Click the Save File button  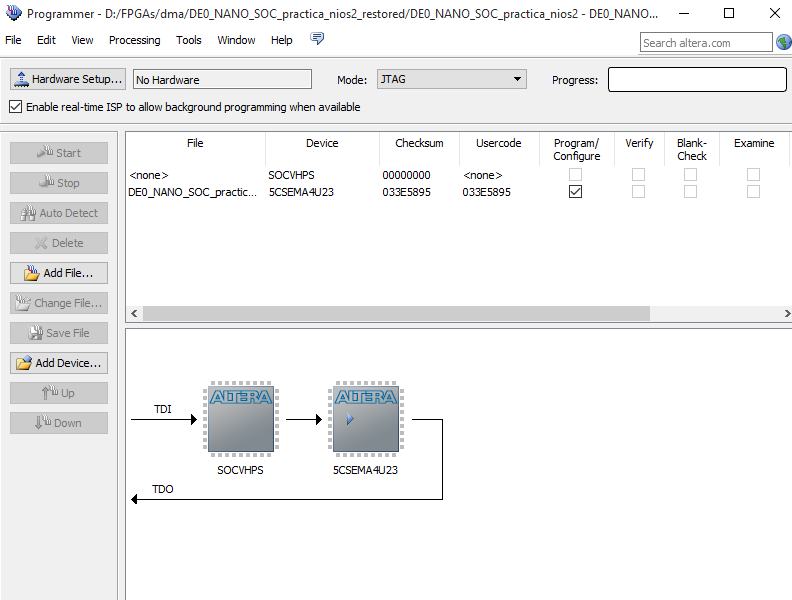click(x=59, y=333)
